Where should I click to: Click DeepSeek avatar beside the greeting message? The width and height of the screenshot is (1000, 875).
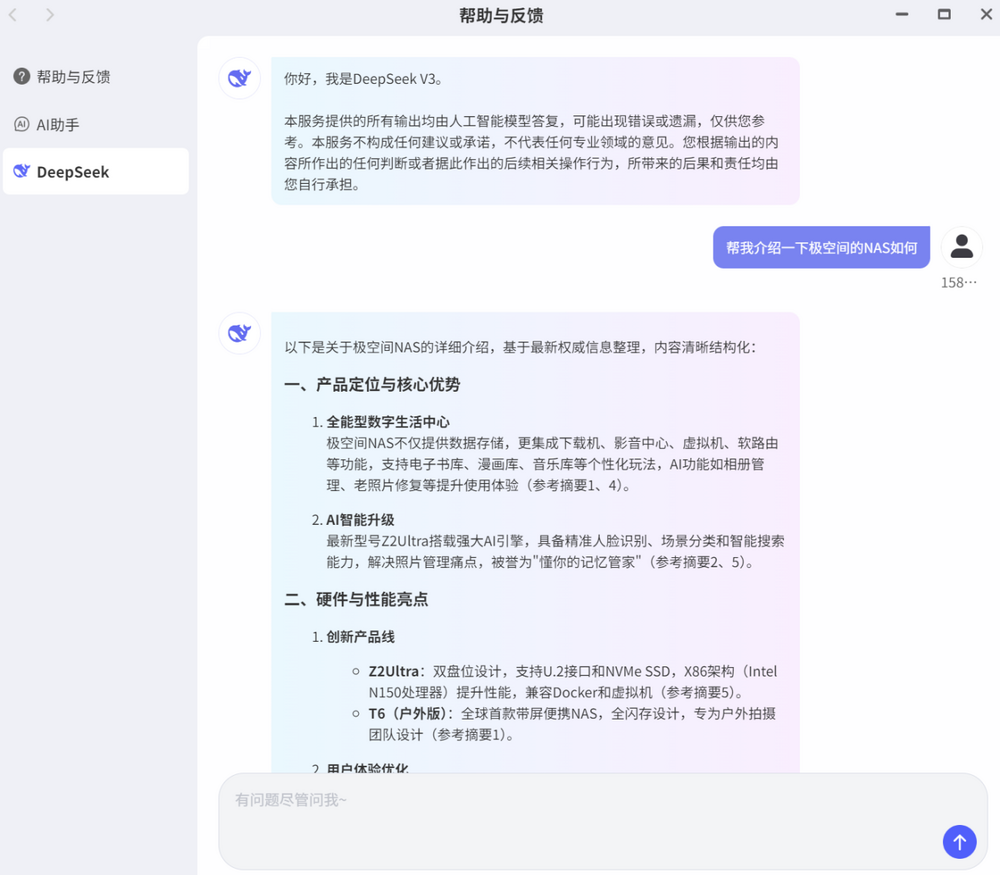(x=239, y=78)
